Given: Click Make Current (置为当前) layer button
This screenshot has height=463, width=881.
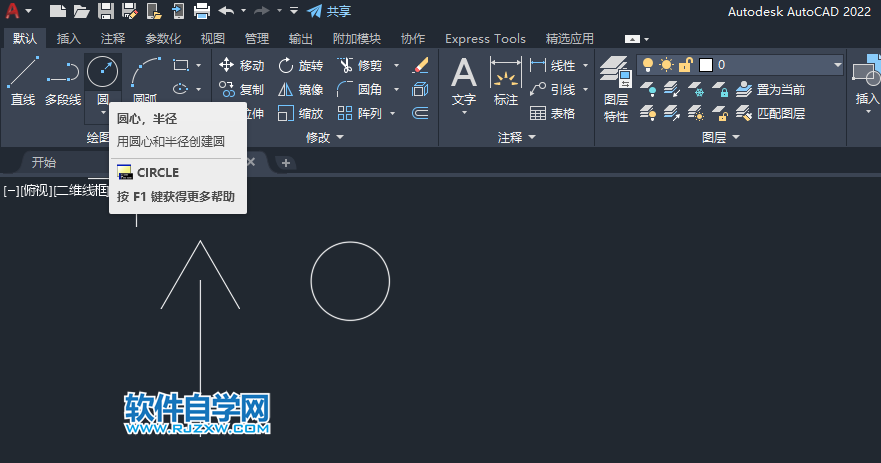Looking at the screenshot, I should [770, 89].
